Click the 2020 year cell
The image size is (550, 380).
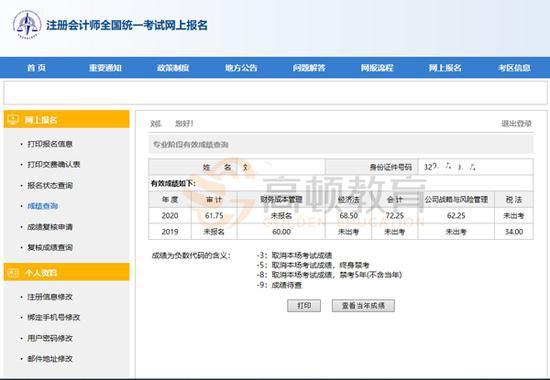tap(170, 215)
